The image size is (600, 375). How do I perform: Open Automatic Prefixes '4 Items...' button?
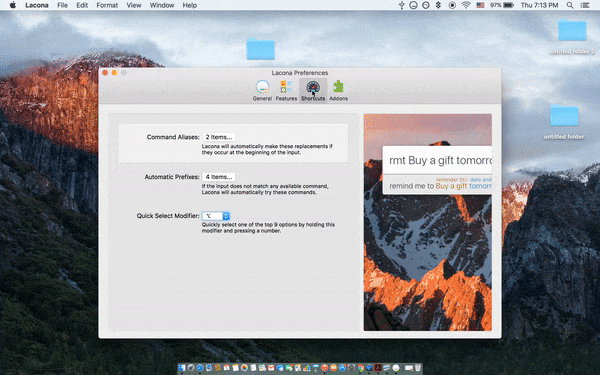coord(219,177)
